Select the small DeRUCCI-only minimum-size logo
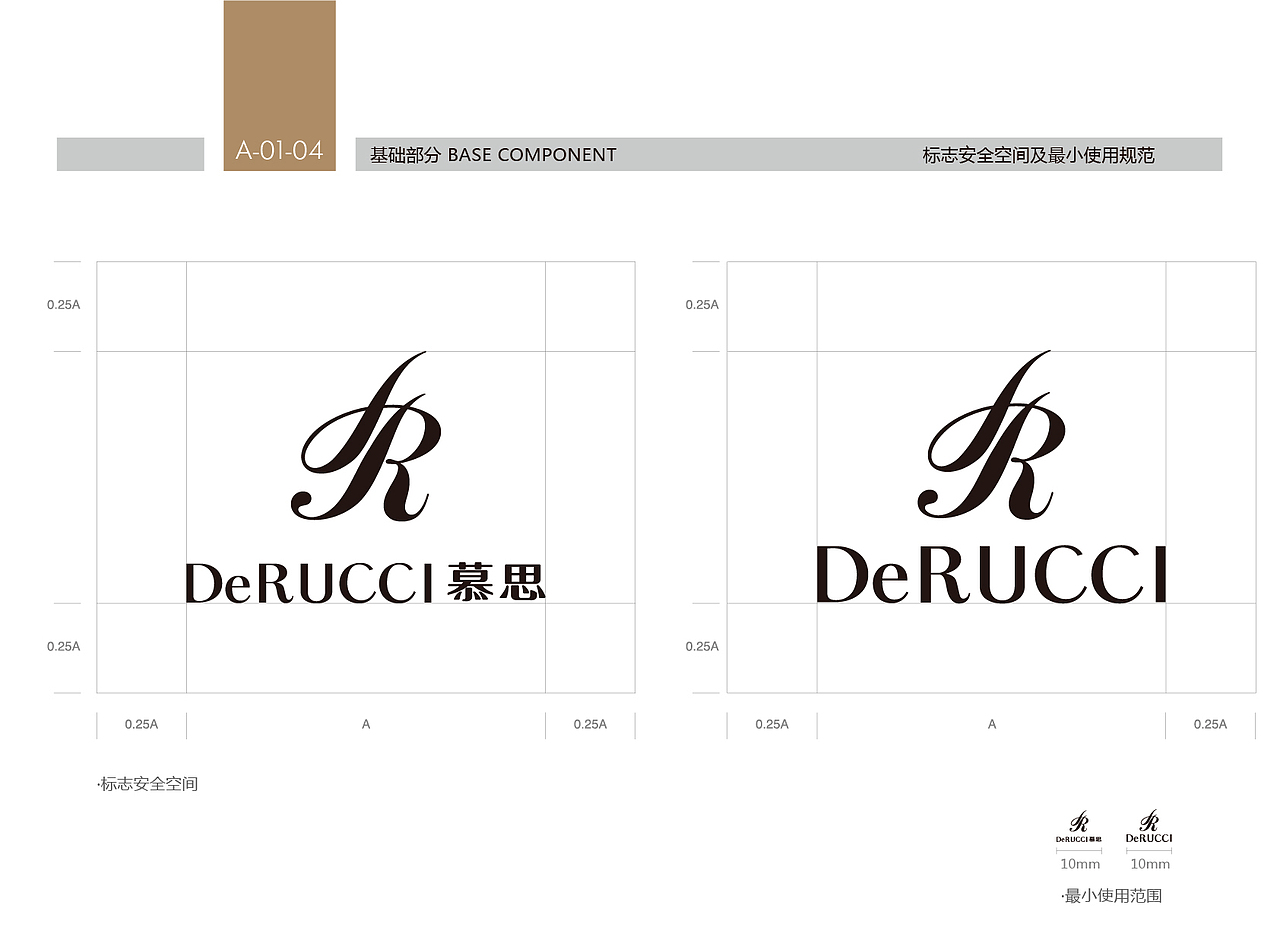 pos(1149,827)
